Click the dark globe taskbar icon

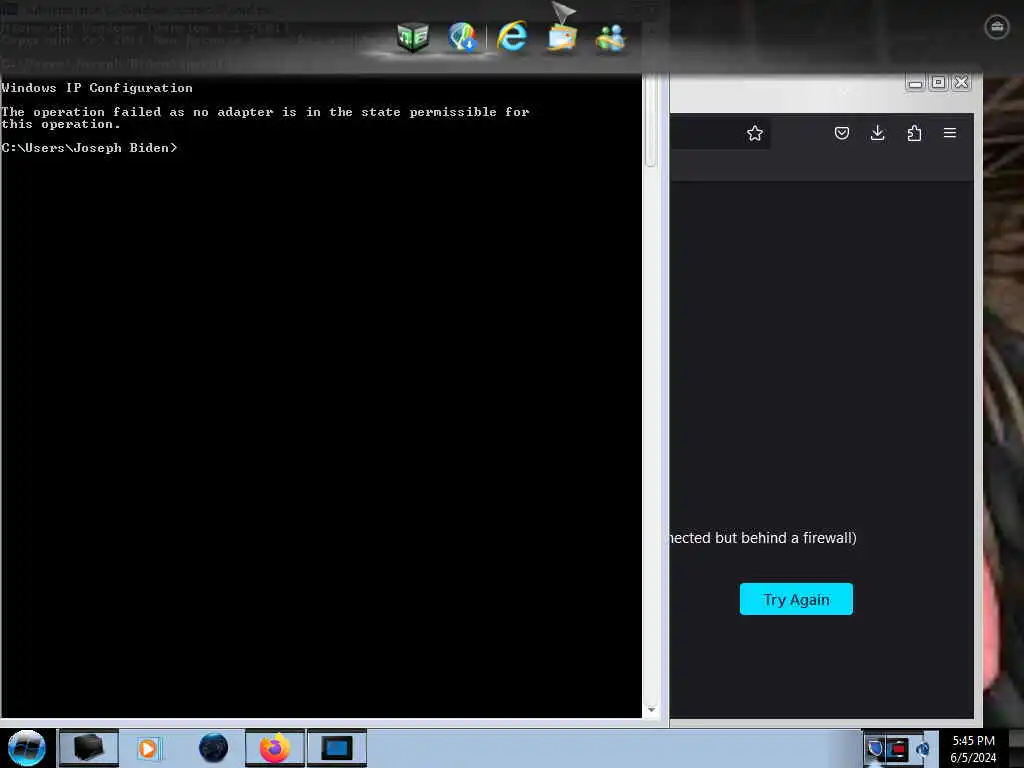click(x=214, y=748)
